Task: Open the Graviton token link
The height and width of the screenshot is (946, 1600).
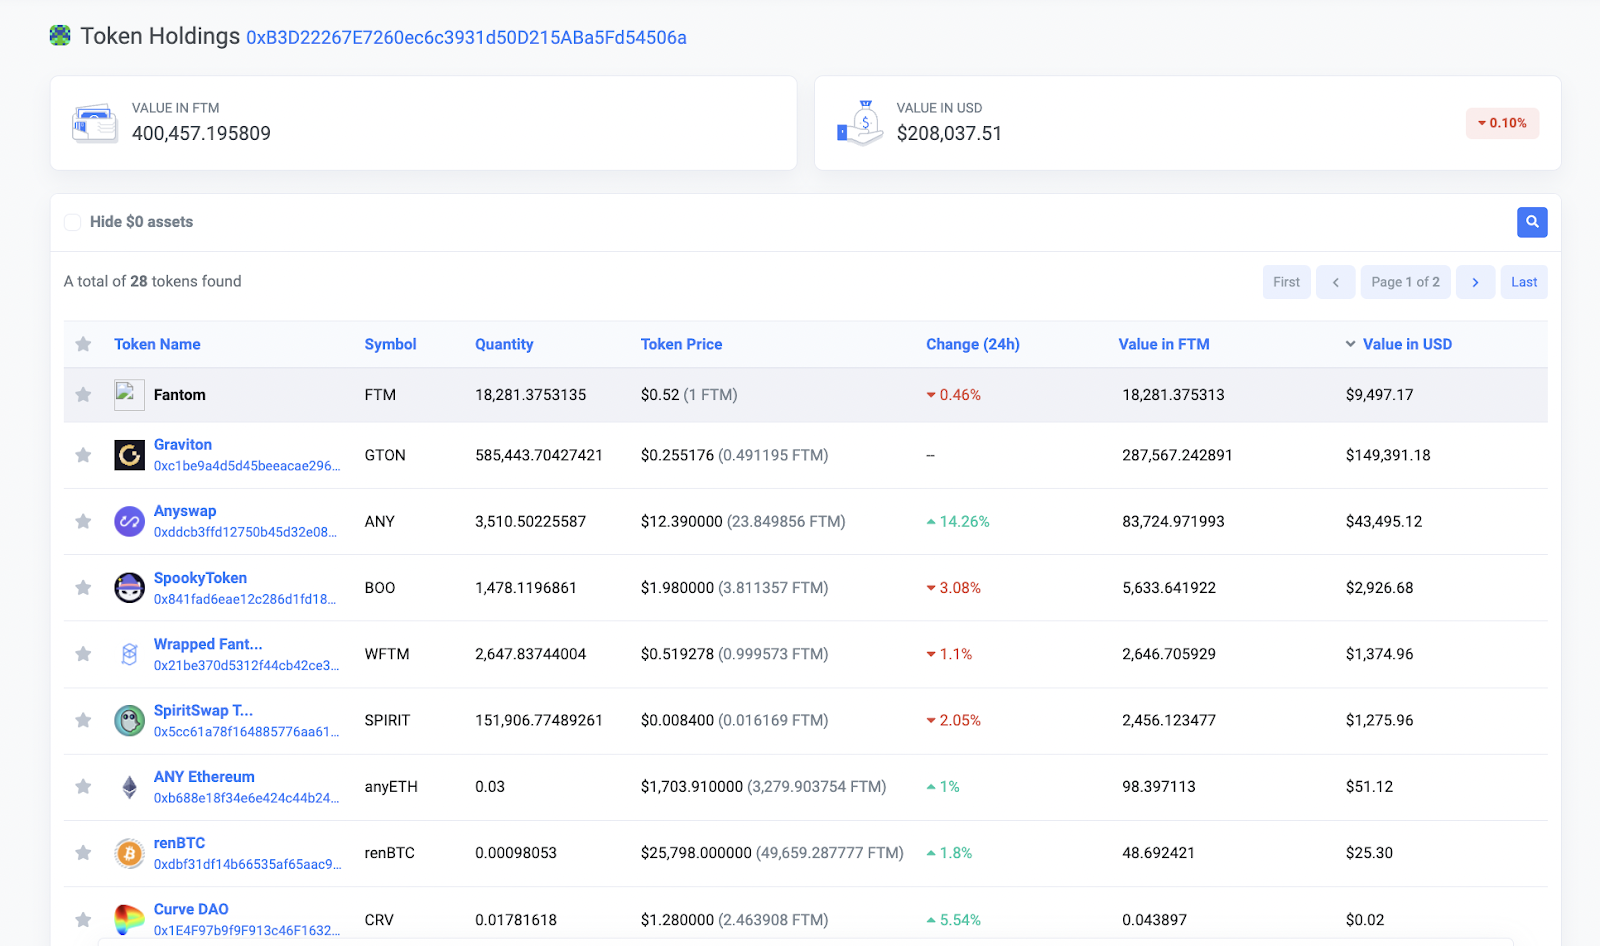Action: click(x=183, y=444)
